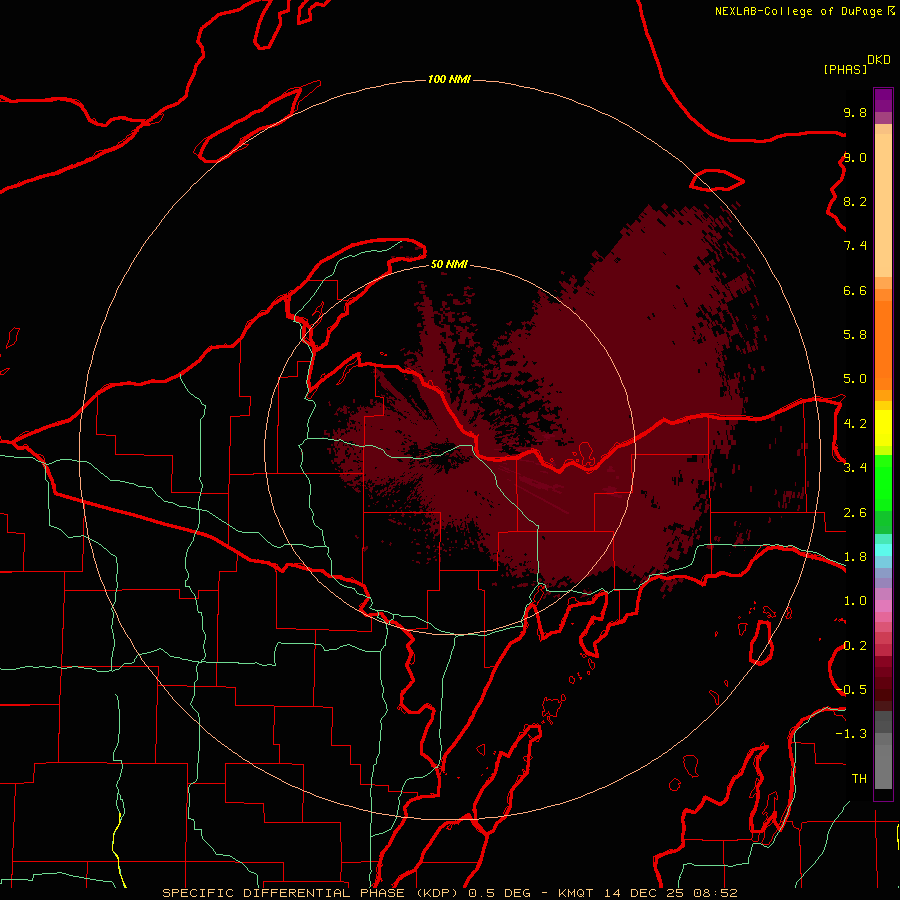Click the TH threshold label on scale
The height and width of the screenshot is (900, 900).
(x=859, y=779)
